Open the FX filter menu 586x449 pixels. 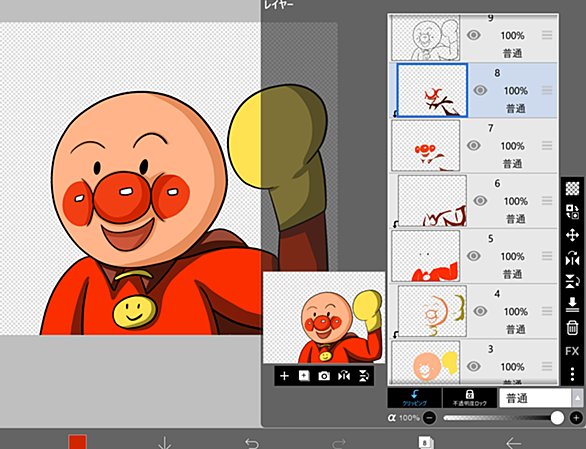[572, 351]
